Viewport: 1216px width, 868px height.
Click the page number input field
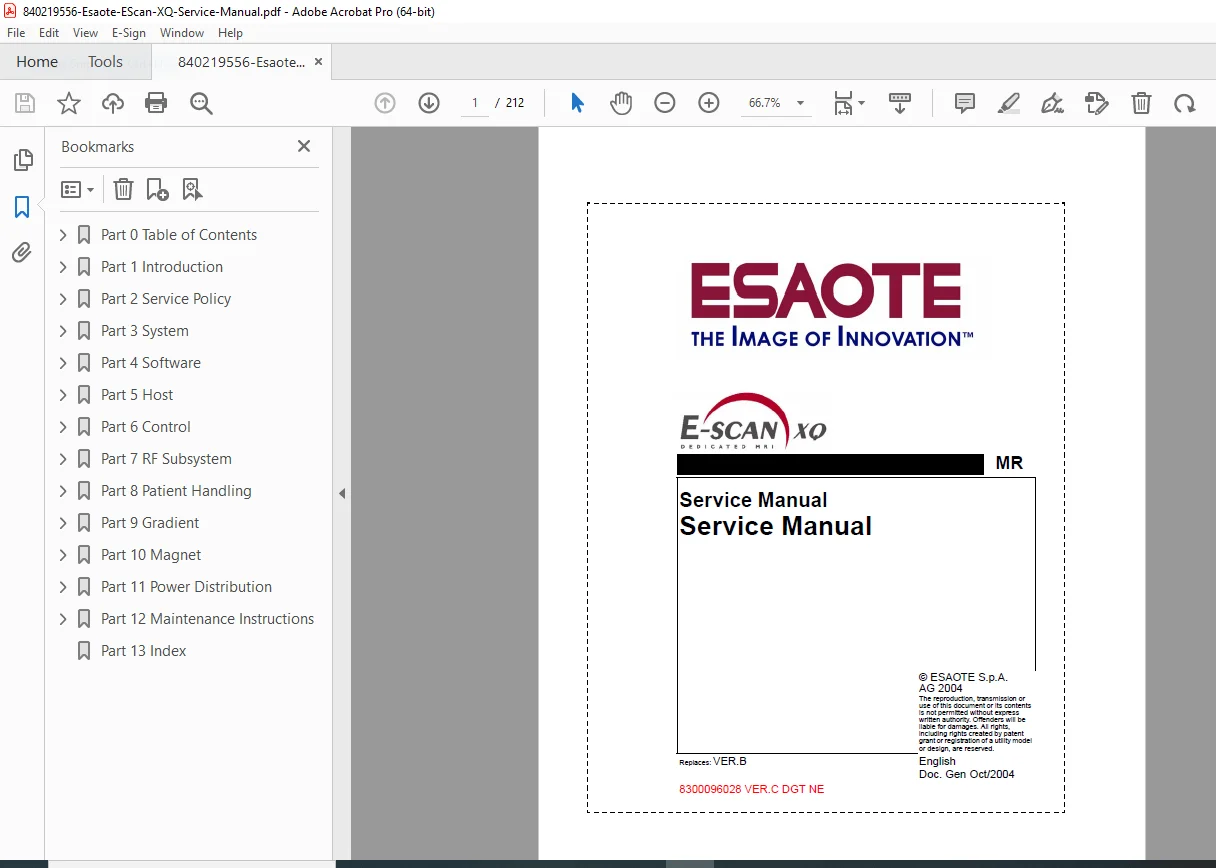pos(475,103)
